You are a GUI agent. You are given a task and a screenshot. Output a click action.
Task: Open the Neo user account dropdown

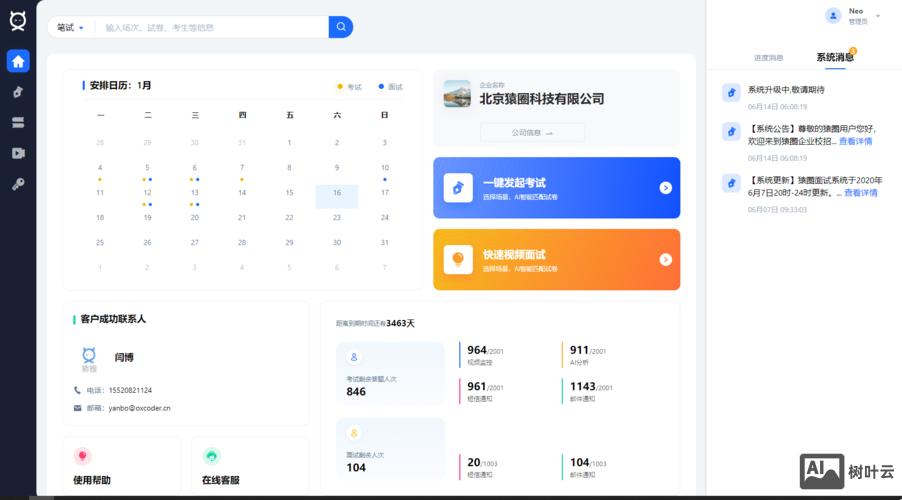tap(856, 16)
